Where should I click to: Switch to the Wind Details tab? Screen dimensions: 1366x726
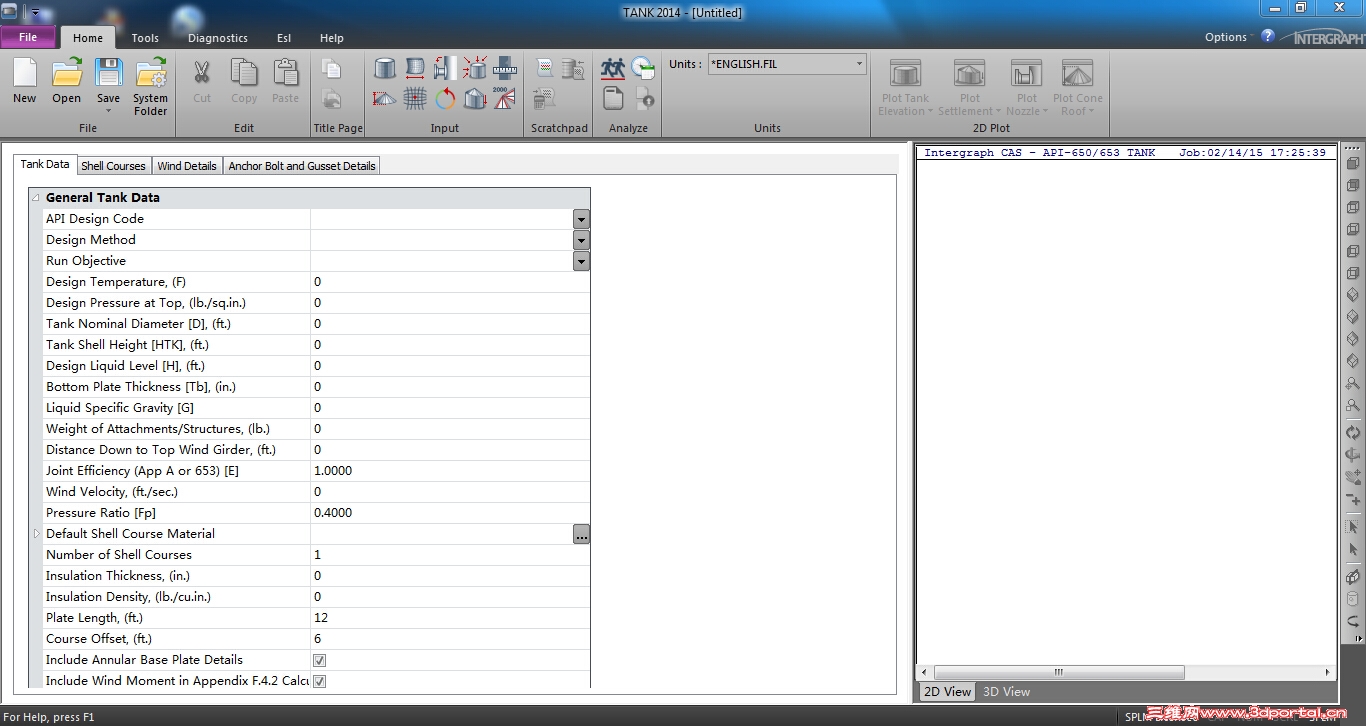click(187, 166)
